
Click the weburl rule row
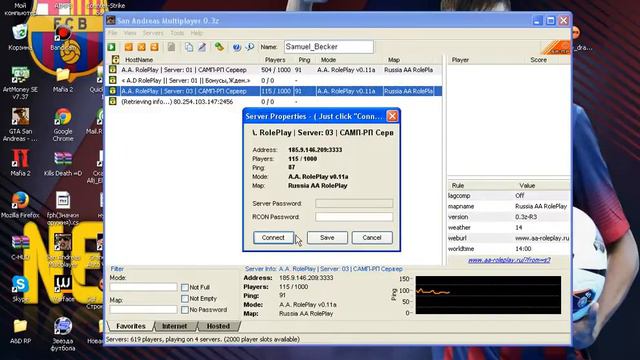point(509,238)
